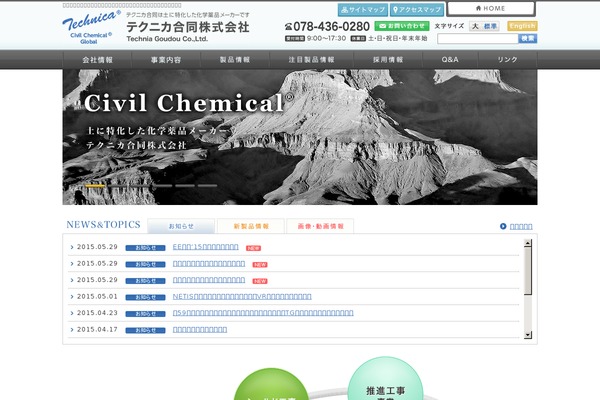Screen dimensions: 600x400
Task: Open リンク navigation menu
Action: click(x=507, y=60)
